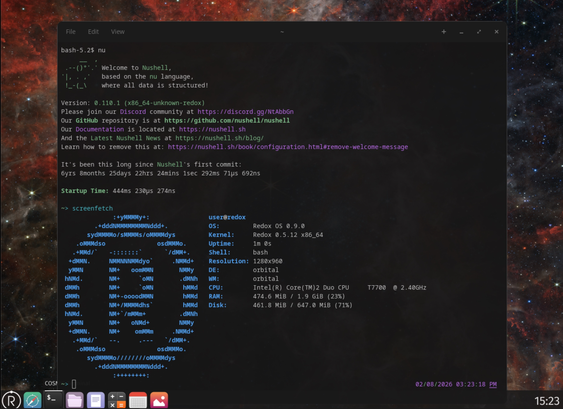Launch the image viewer icon
The height and width of the screenshot is (409, 563).
tap(159, 400)
